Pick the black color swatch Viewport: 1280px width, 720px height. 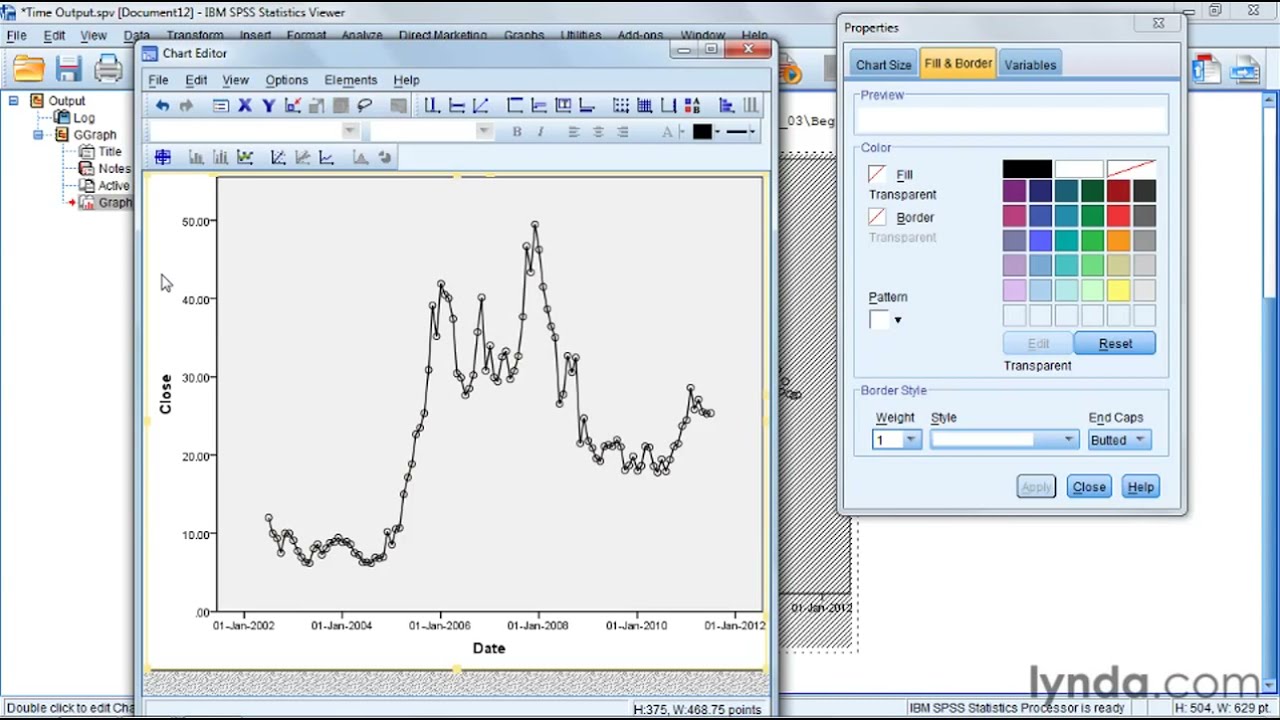(x=1027, y=169)
